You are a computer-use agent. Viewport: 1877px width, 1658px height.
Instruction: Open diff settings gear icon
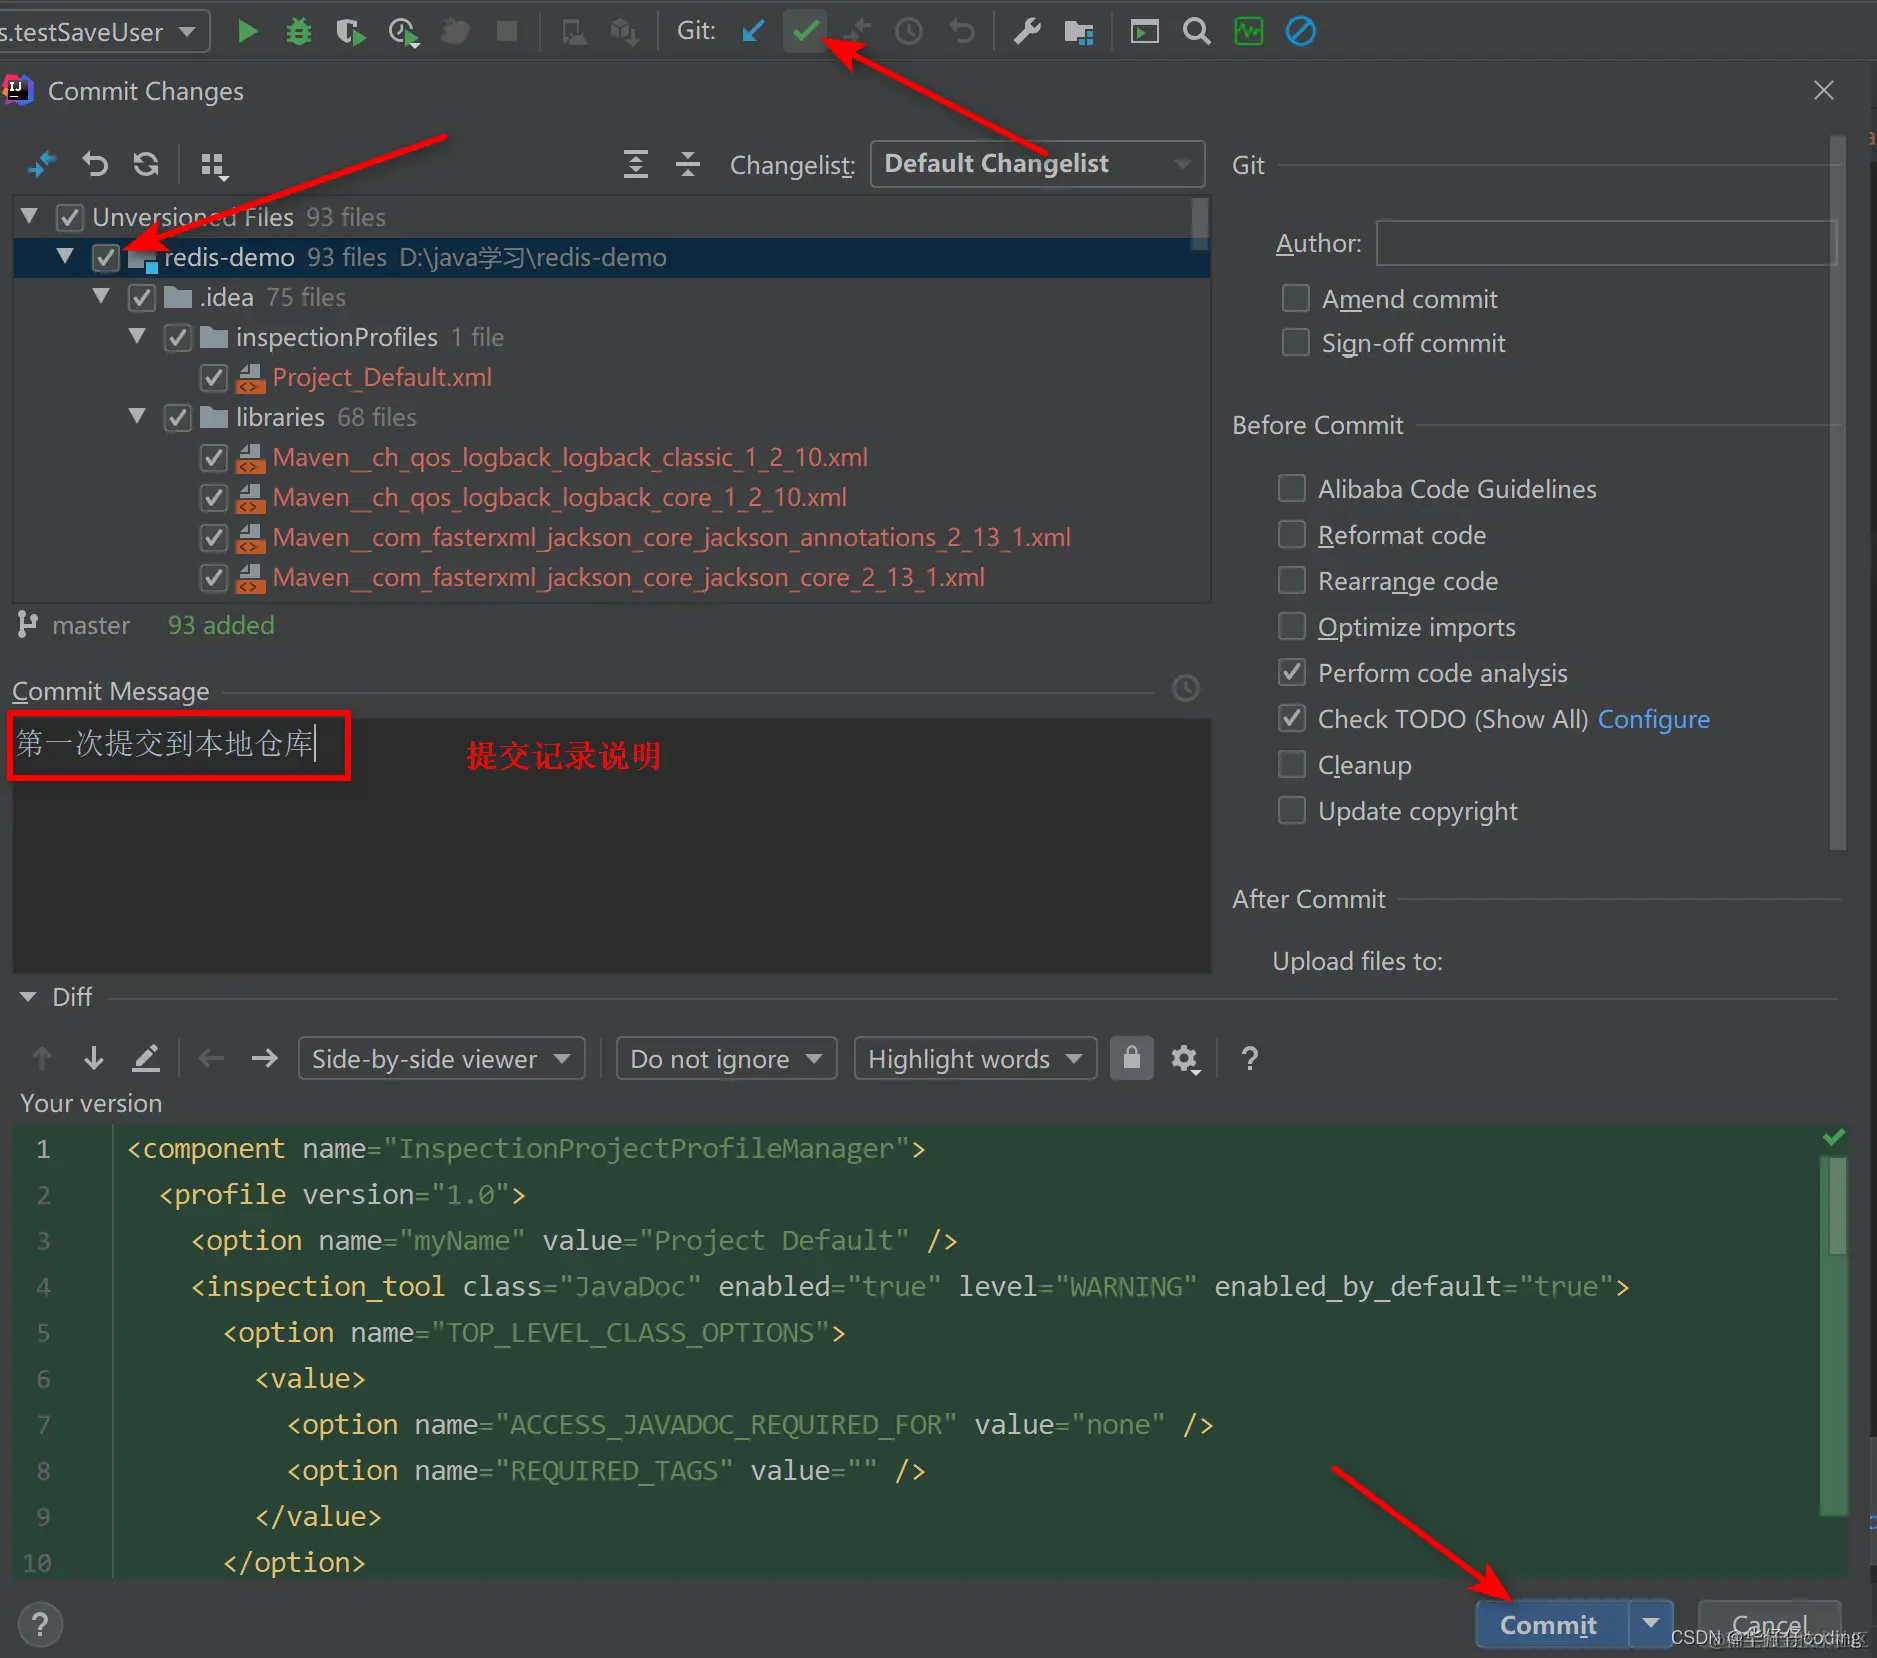pos(1185,1058)
